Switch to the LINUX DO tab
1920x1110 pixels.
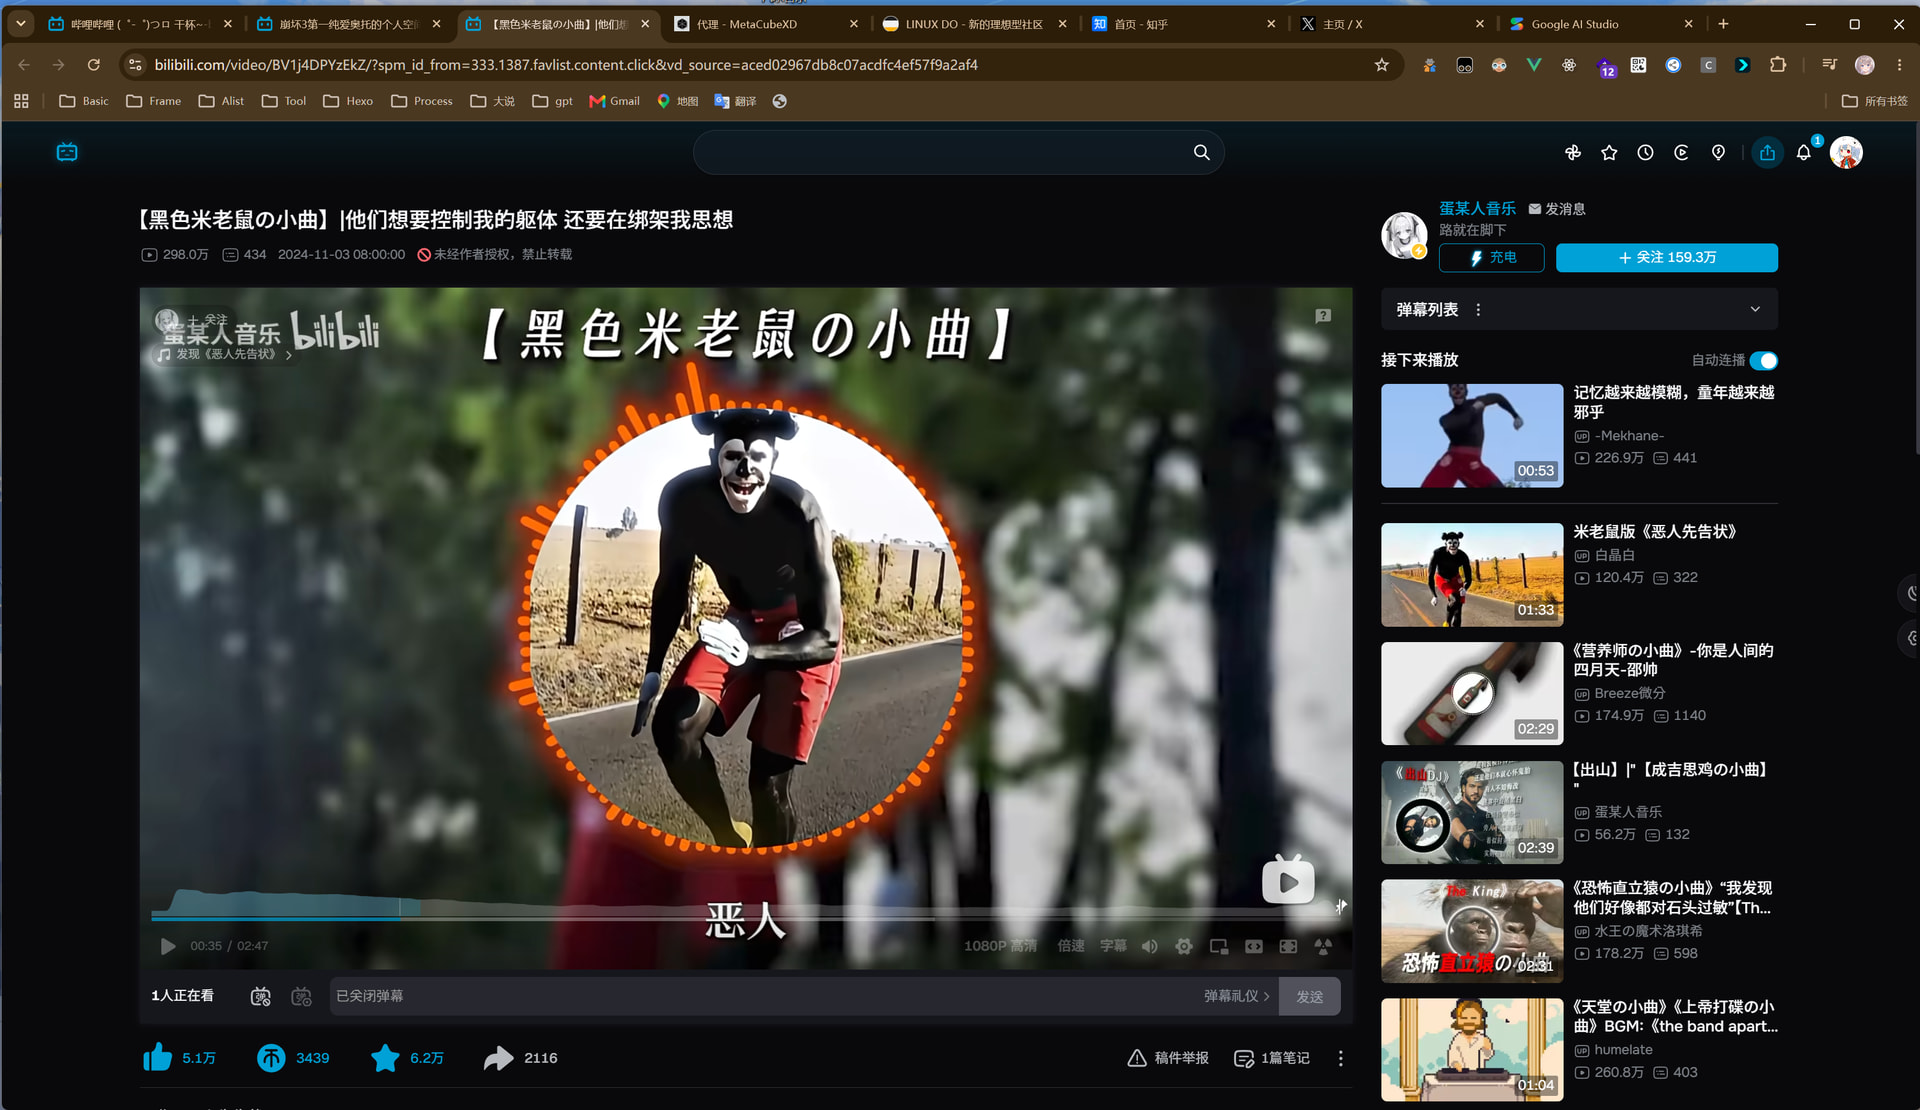(x=975, y=24)
